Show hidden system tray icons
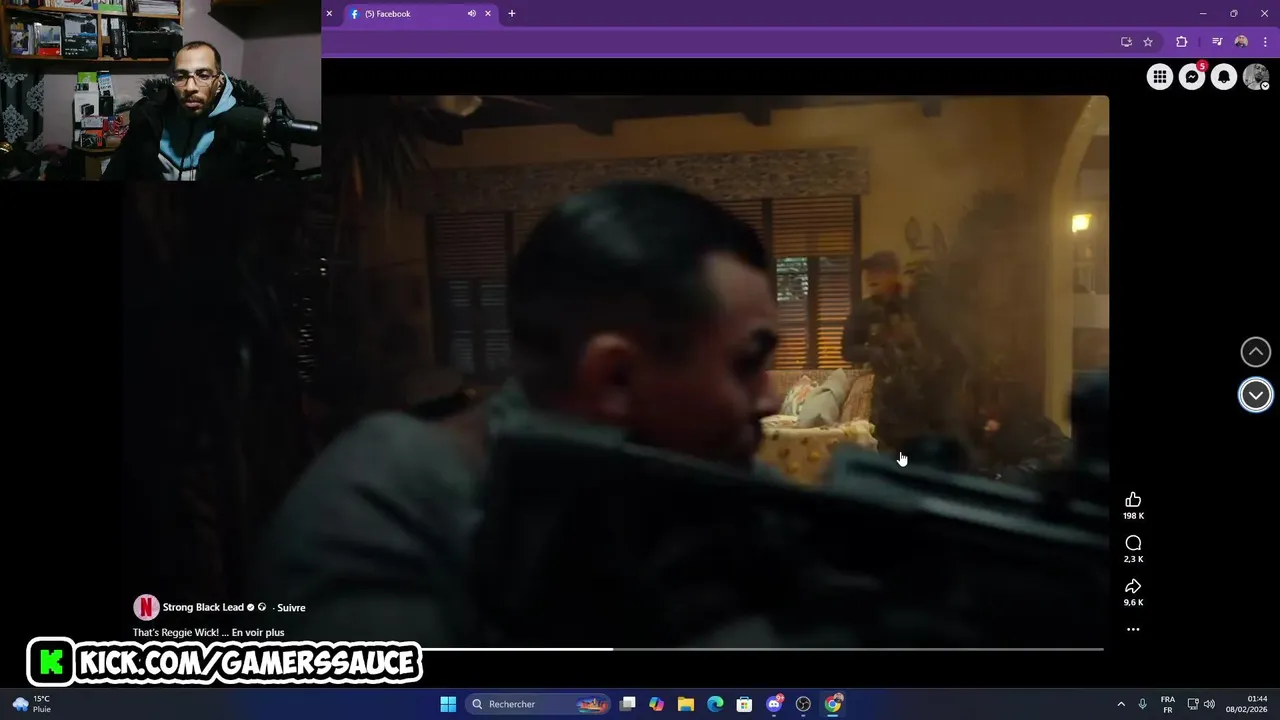The height and width of the screenshot is (720, 1280). pos(1121,704)
